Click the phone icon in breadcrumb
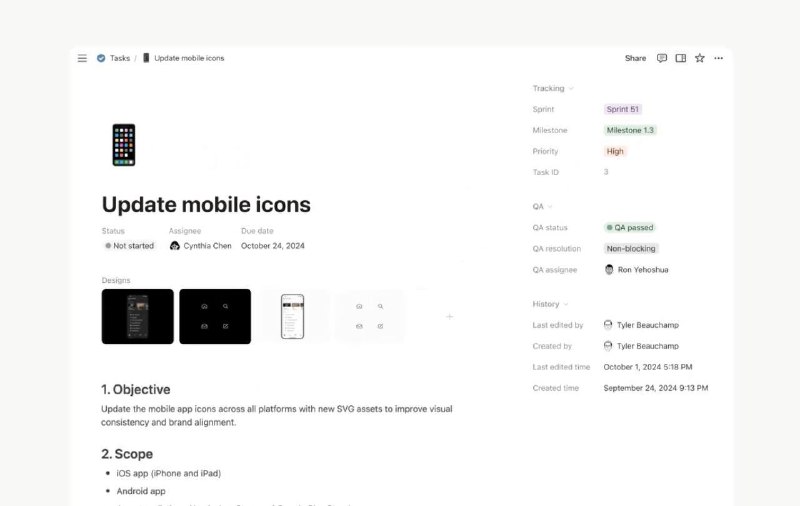Screen dimensions: 800x506 click(146, 58)
